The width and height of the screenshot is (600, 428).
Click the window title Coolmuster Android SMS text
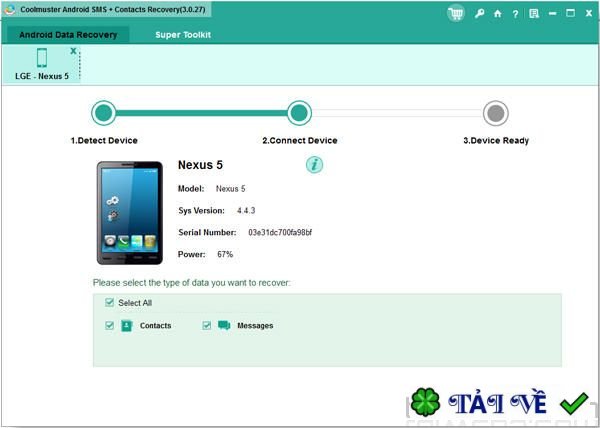(113, 10)
